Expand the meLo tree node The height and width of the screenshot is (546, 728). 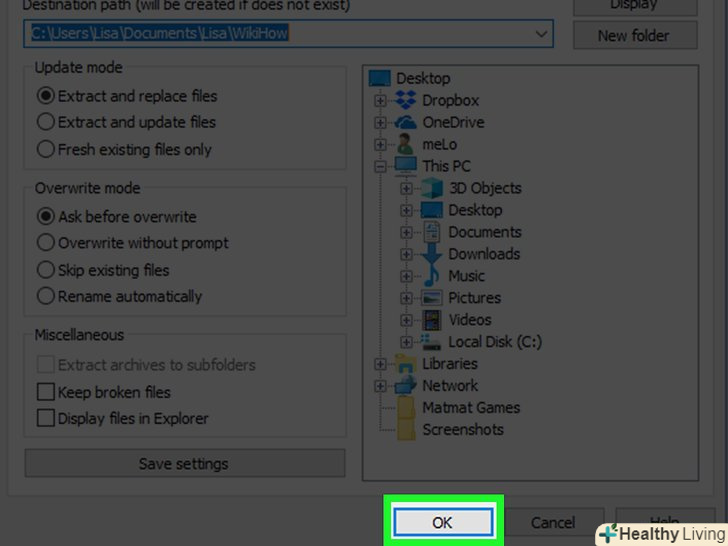380,144
